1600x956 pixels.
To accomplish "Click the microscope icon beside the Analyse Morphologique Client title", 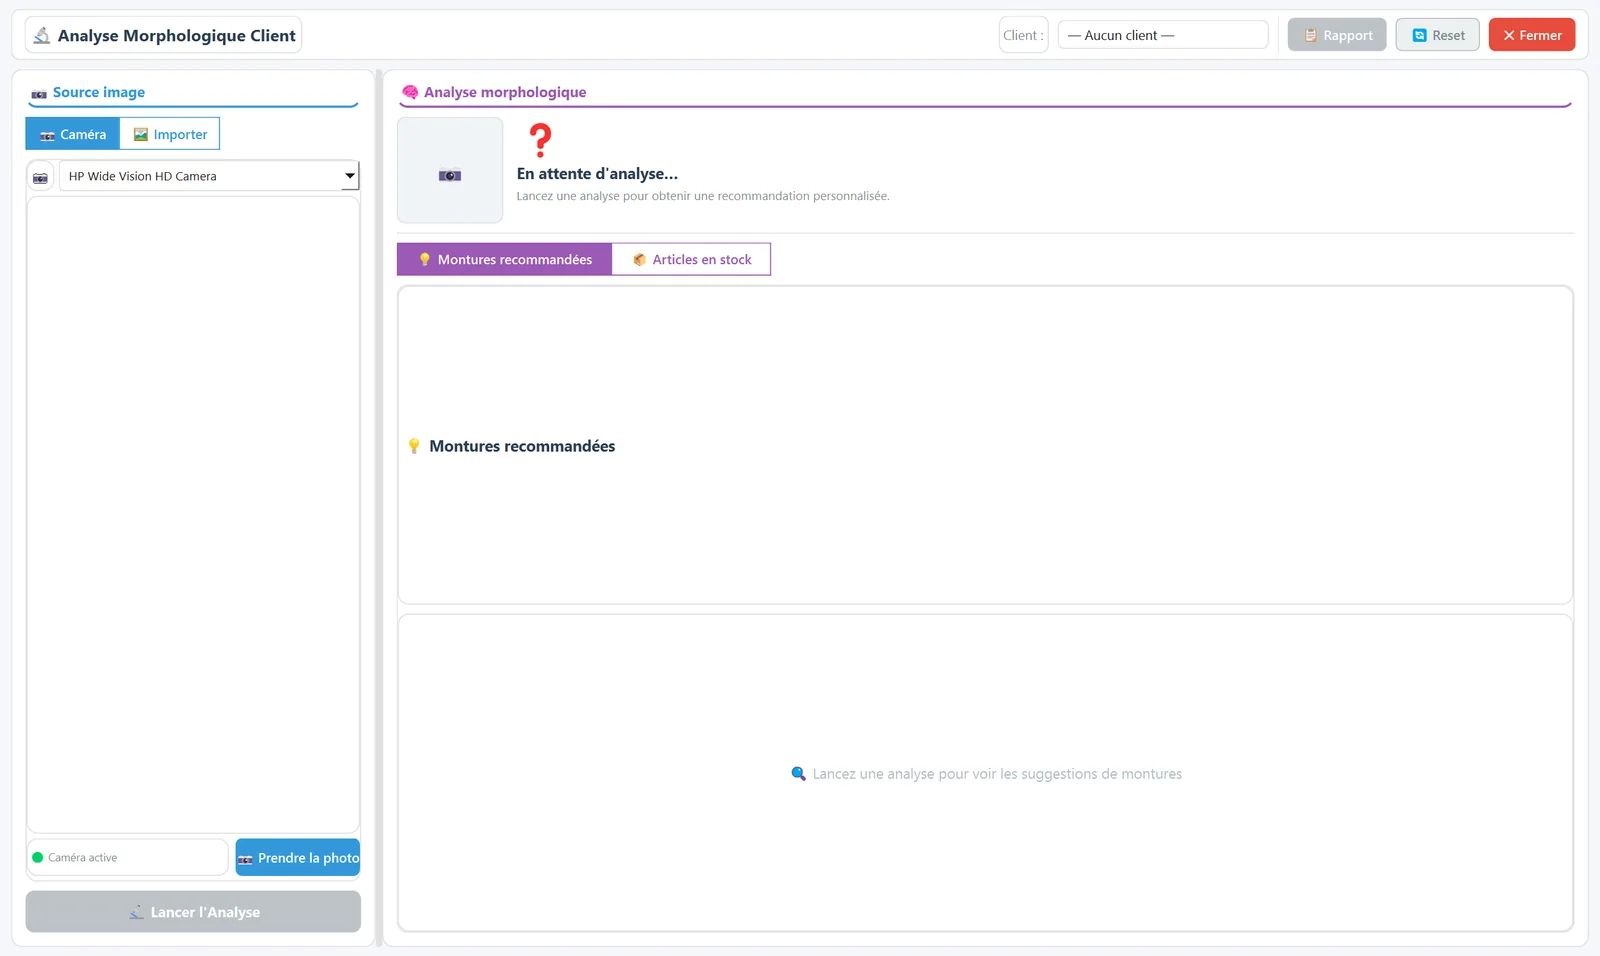I will coord(42,36).
